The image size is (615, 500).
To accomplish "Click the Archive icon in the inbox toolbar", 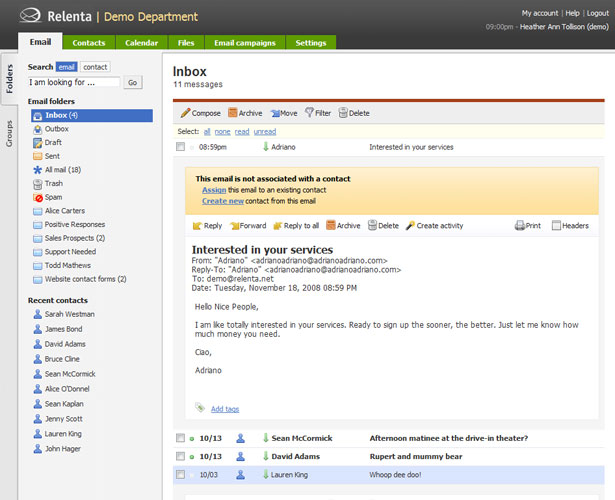I will point(233,113).
